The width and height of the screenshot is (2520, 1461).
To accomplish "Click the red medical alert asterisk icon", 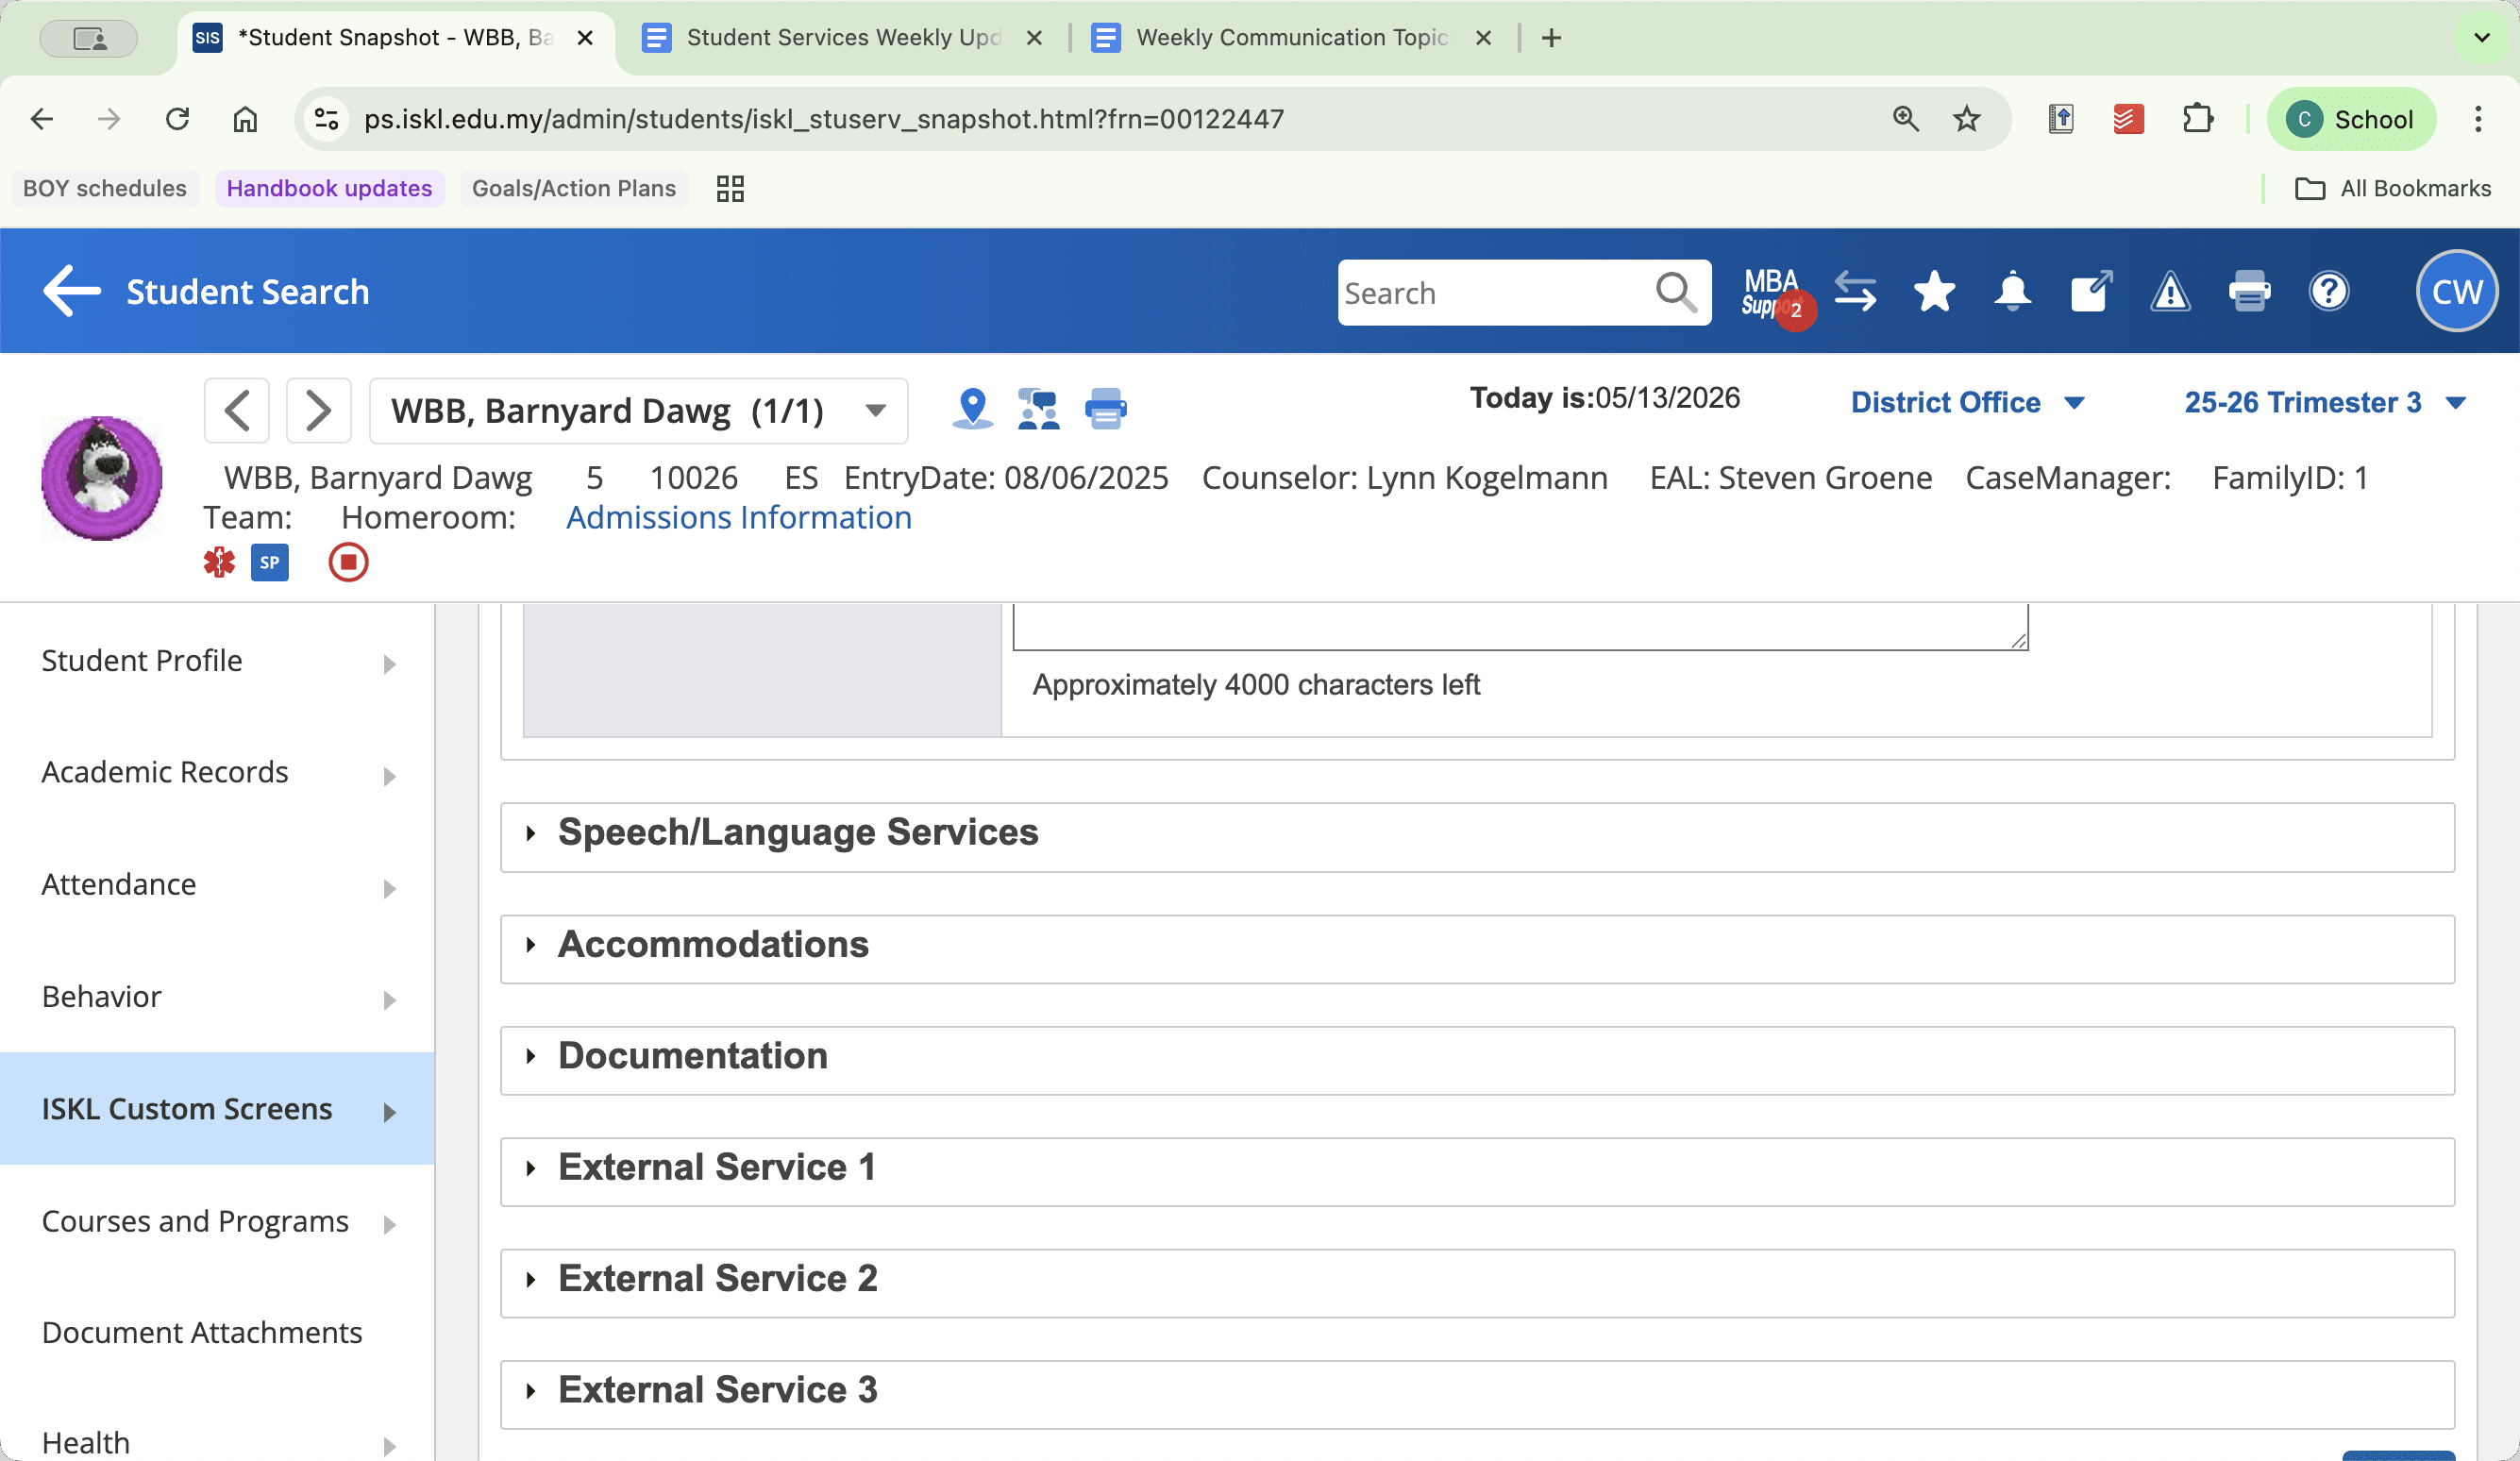I will [219, 562].
